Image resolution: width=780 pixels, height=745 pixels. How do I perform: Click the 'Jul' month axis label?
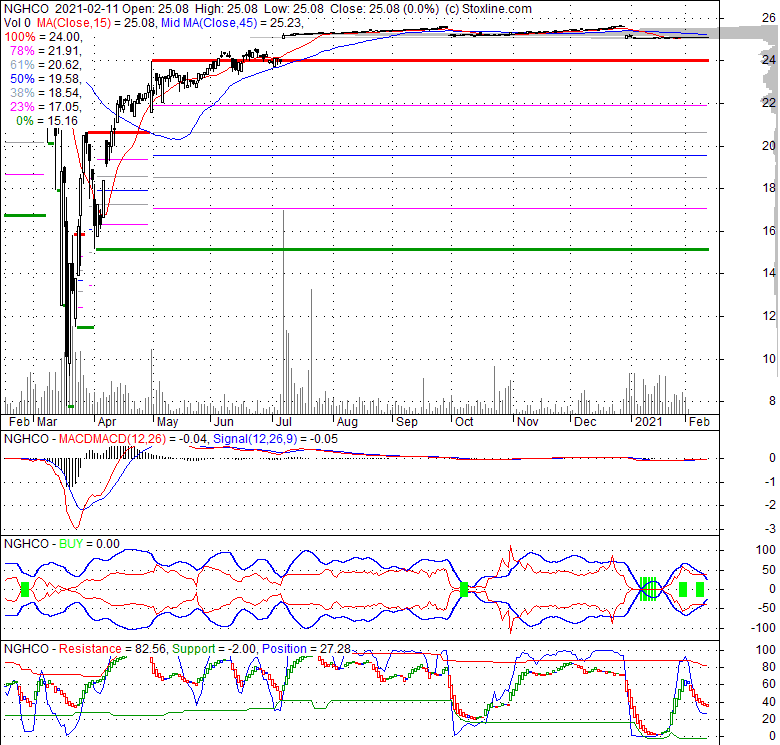(x=284, y=422)
